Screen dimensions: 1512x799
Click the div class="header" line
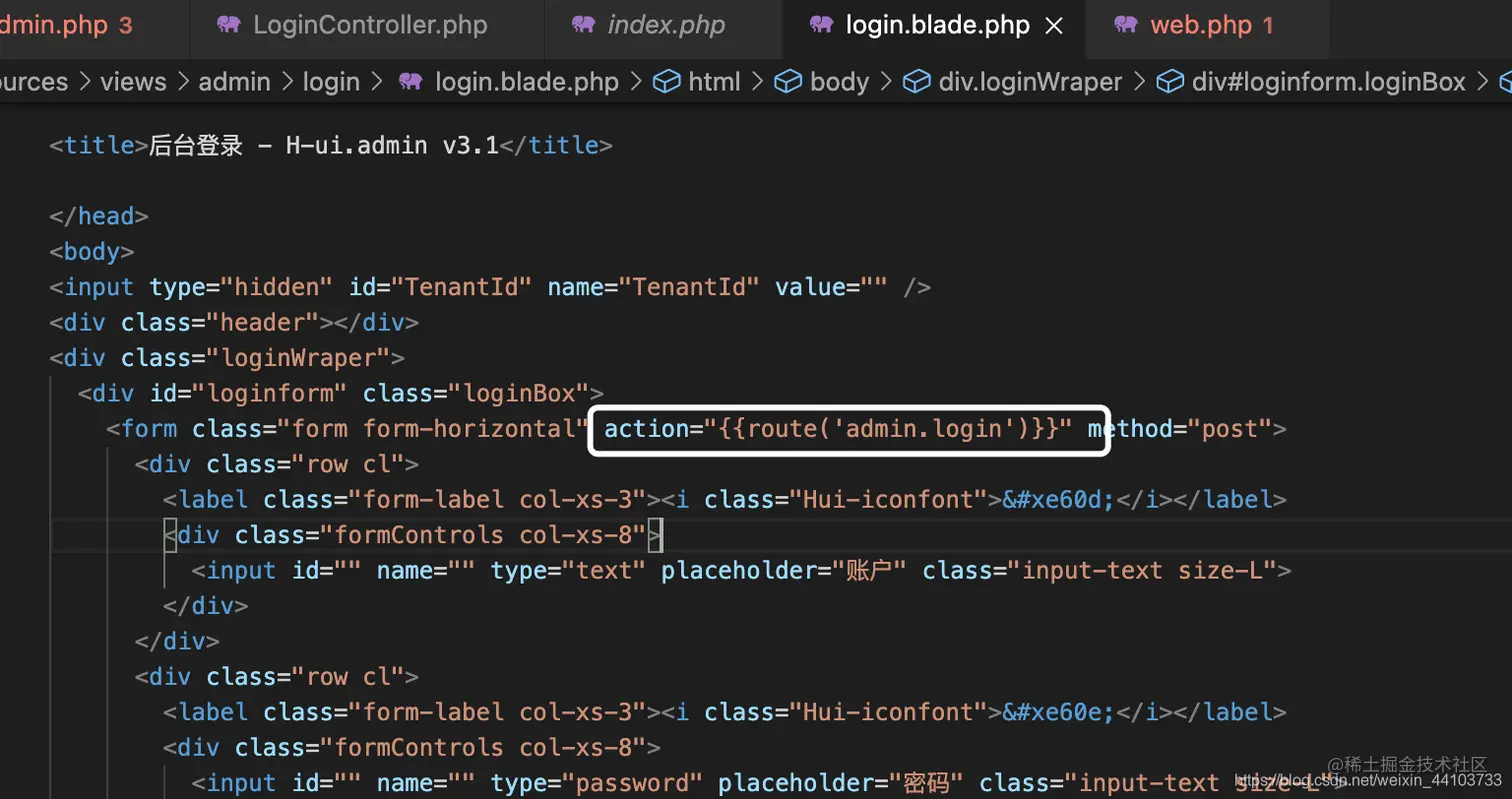pyautogui.click(x=234, y=322)
